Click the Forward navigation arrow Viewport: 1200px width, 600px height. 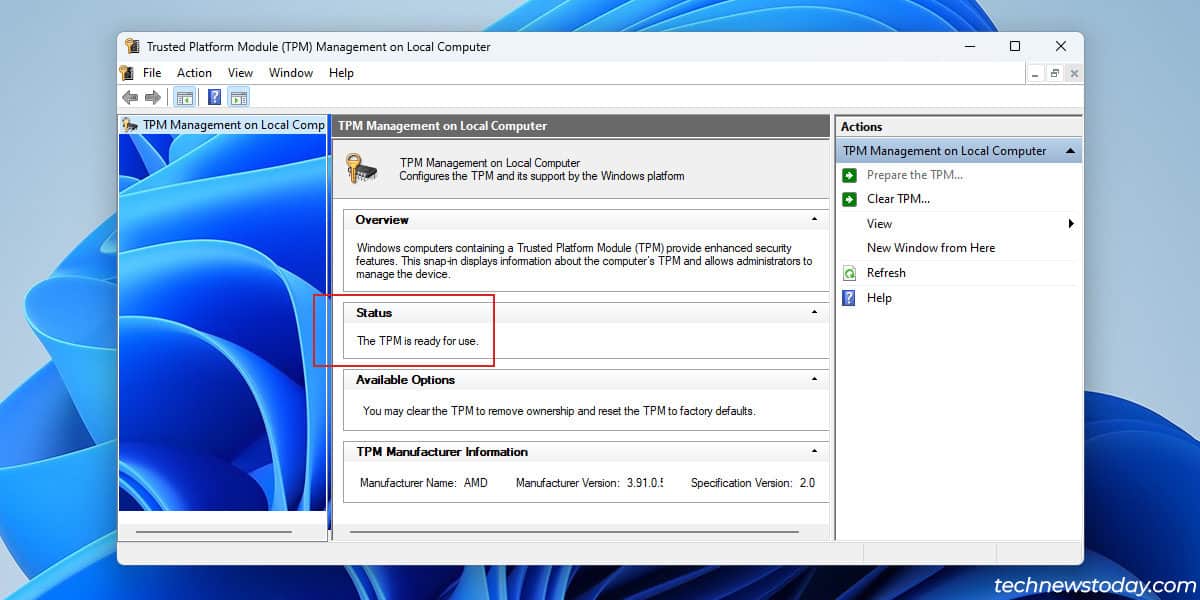(153, 96)
